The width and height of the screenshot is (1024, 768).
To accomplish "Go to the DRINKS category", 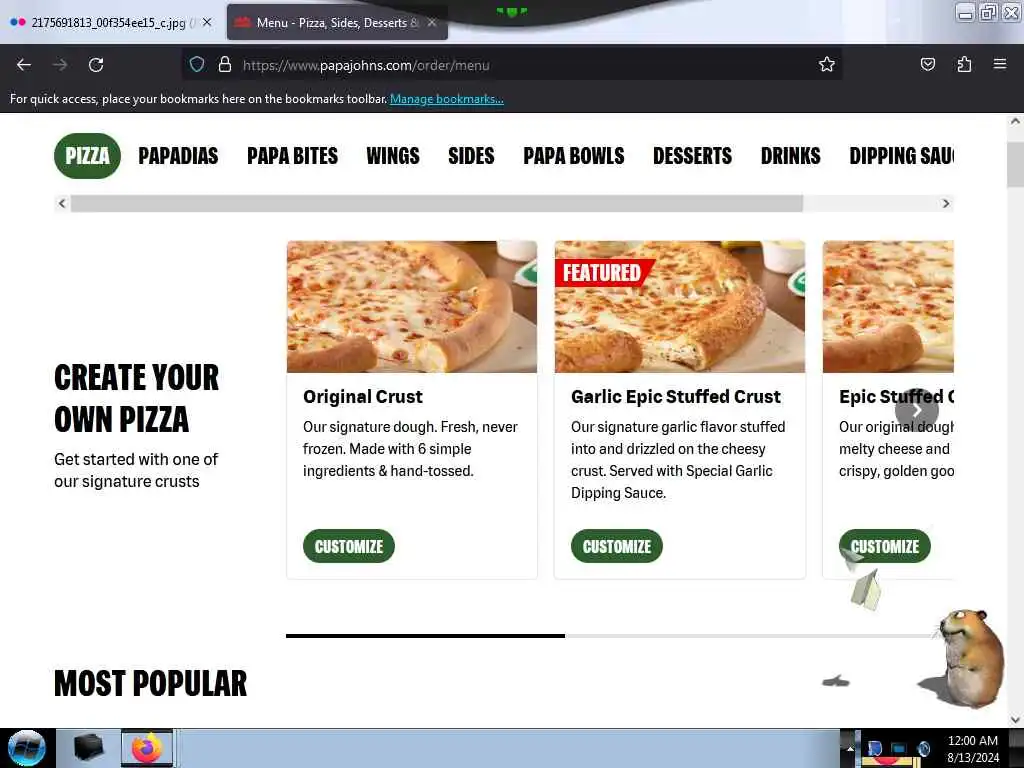I will (791, 156).
